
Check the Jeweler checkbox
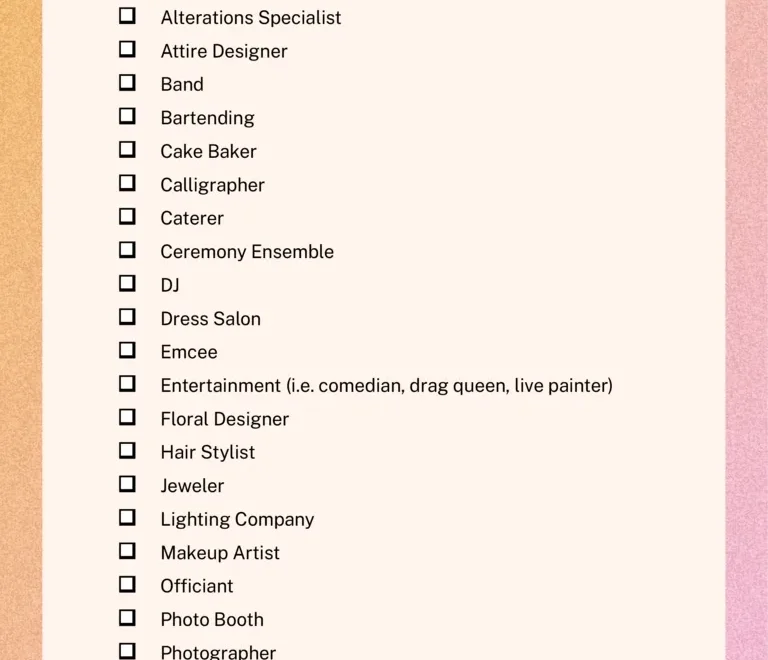(127, 484)
